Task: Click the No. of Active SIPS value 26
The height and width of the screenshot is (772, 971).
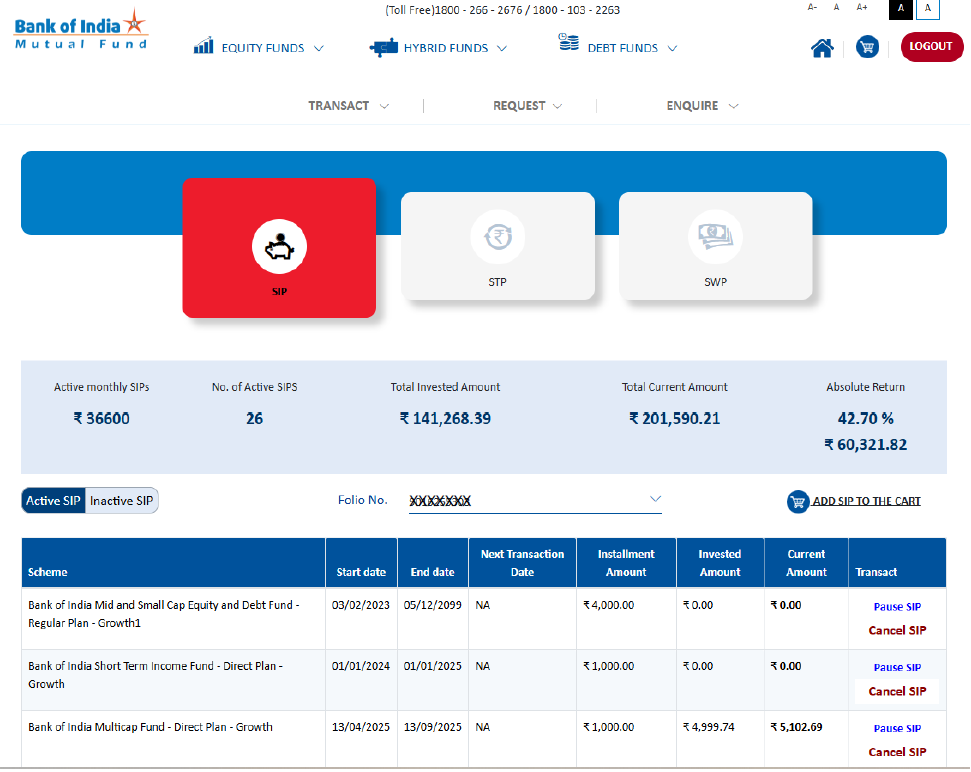Action: coord(255,419)
